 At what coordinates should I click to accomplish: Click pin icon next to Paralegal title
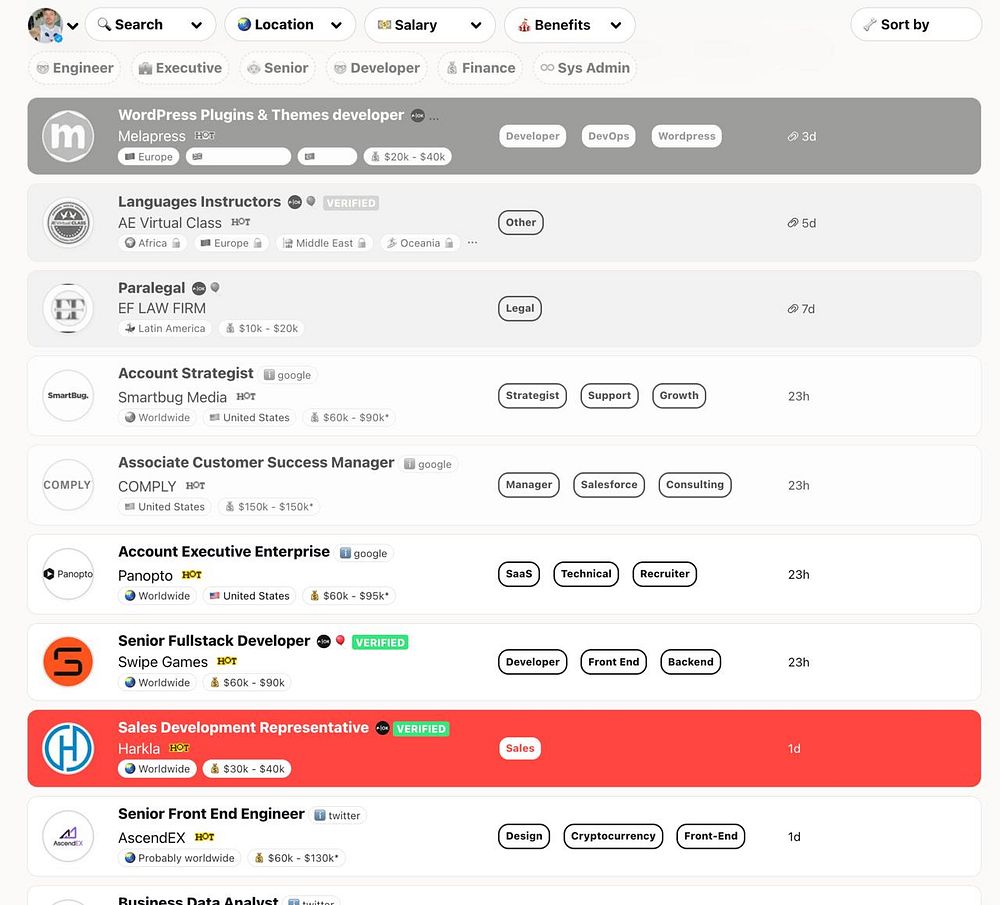pyautogui.click(x=215, y=288)
